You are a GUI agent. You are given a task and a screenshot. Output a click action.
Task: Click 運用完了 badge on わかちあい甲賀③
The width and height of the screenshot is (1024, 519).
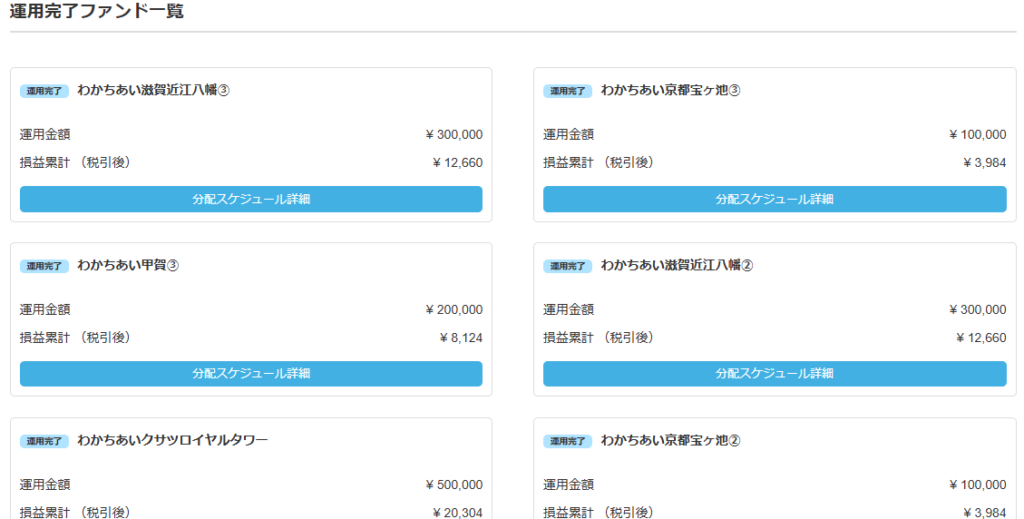[x=44, y=266]
